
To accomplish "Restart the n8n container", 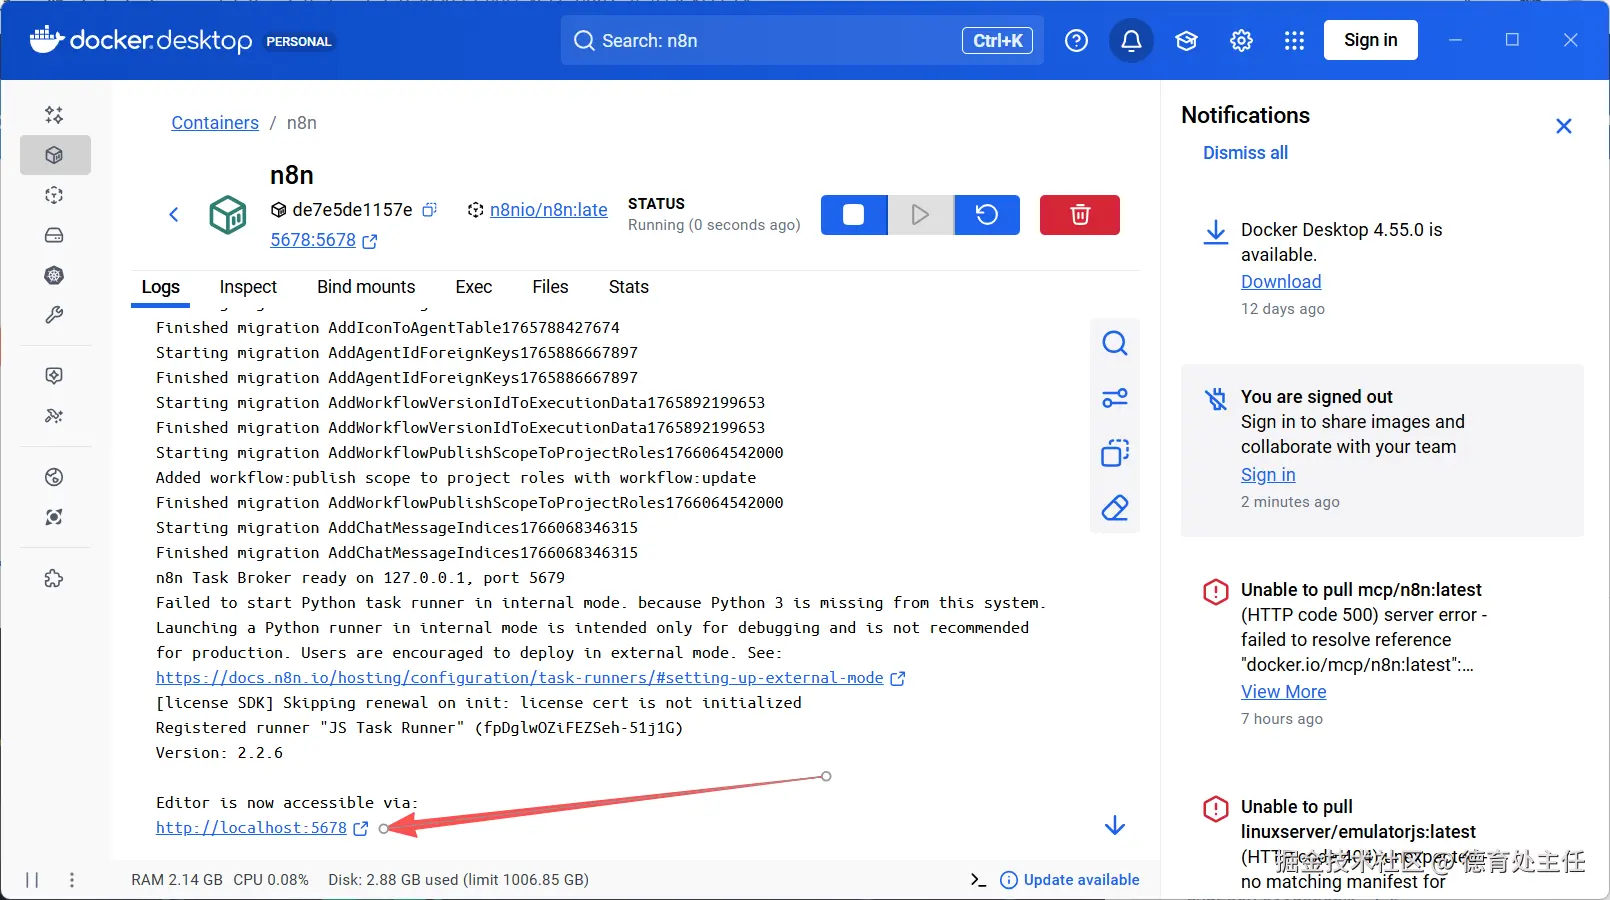I will coord(987,215).
